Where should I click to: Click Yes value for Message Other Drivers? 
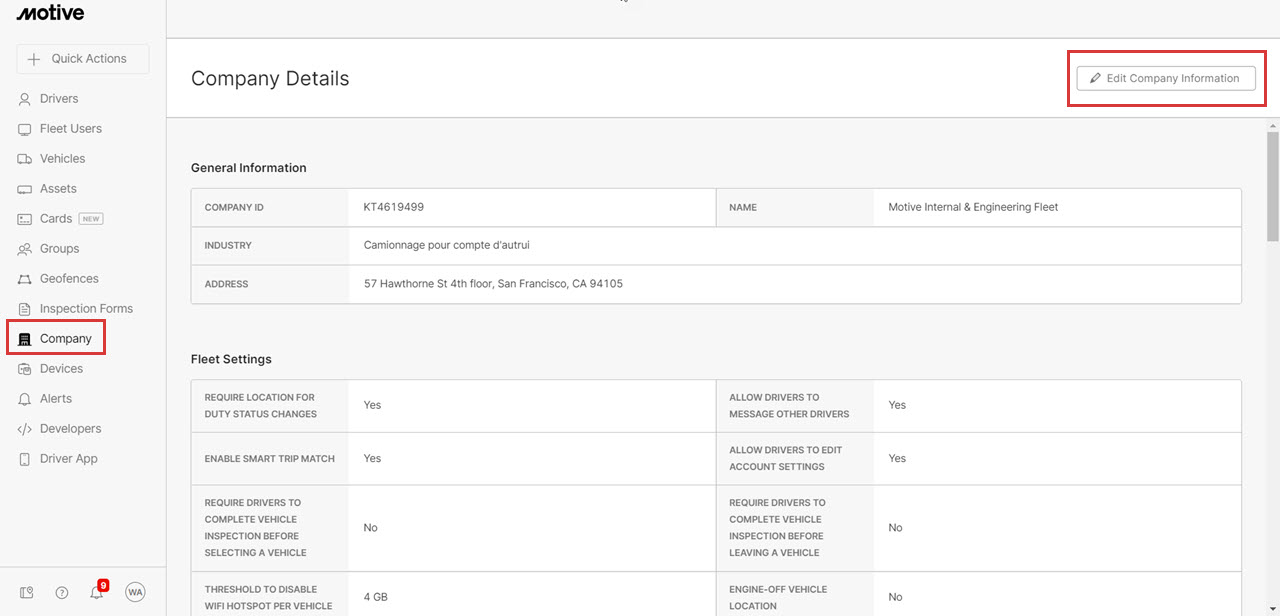click(x=897, y=405)
